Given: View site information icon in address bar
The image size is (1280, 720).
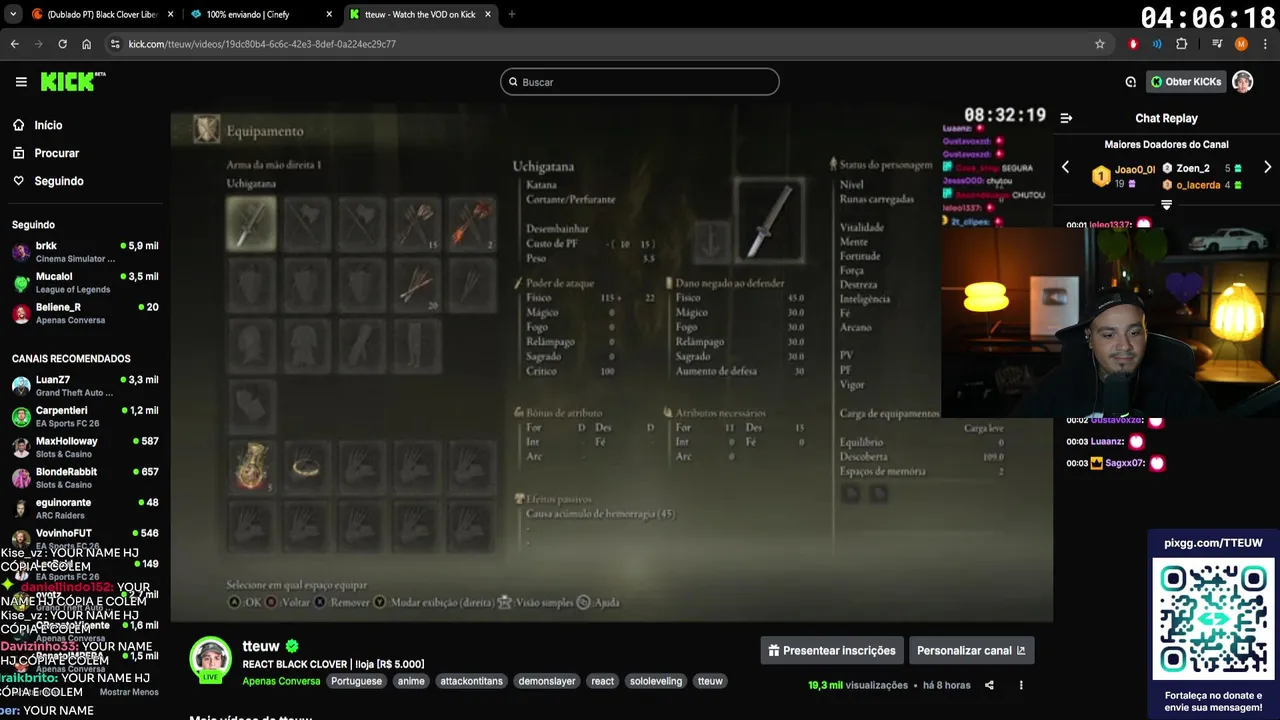Looking at the screenshot, I should click(115, 44).
